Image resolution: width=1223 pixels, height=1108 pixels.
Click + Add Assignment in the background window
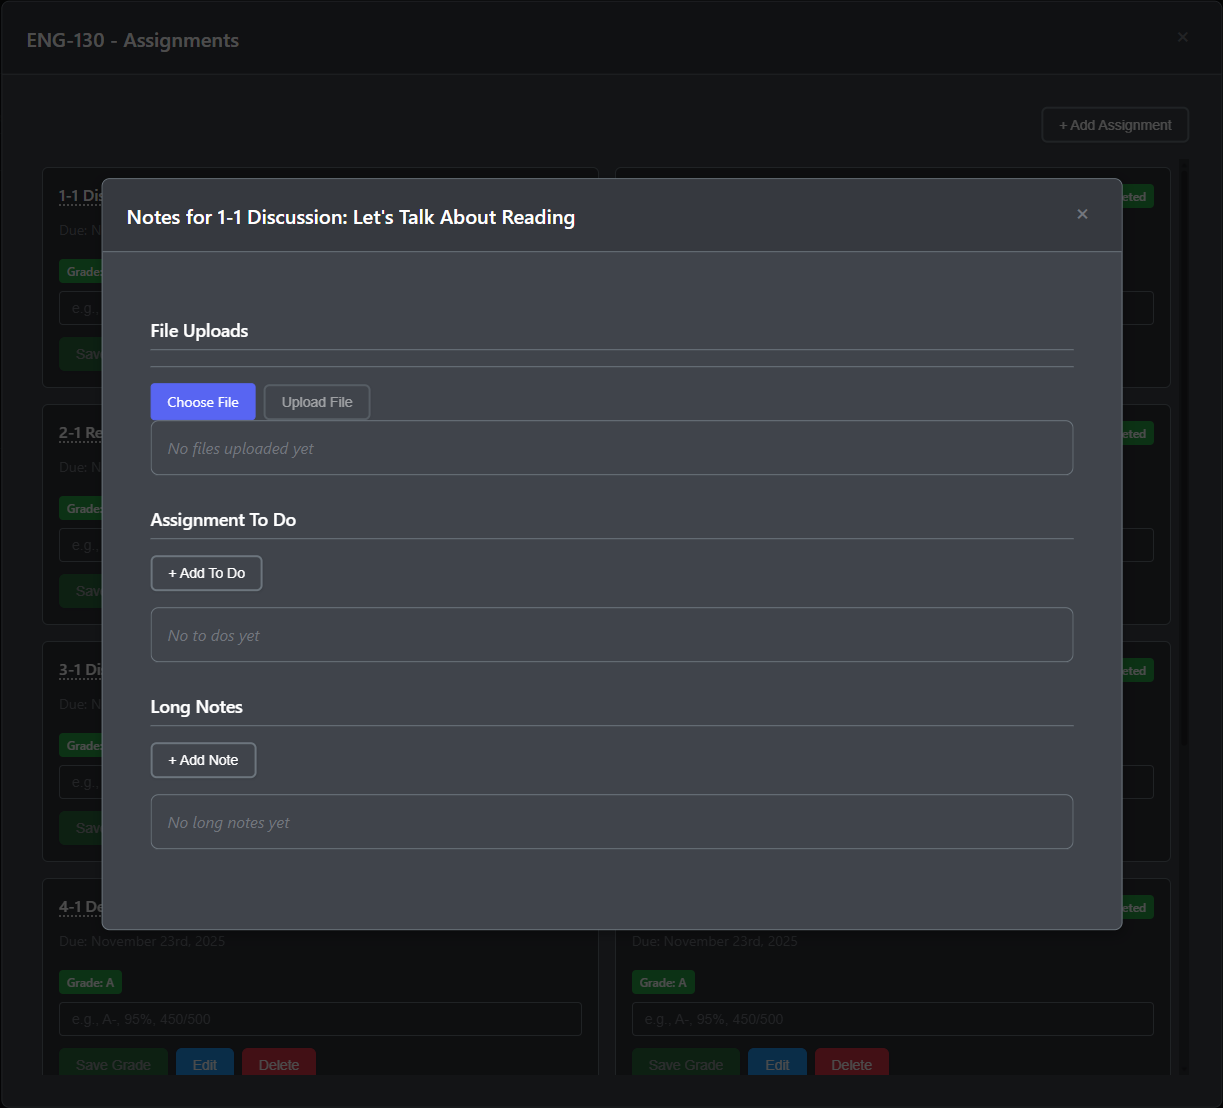1115,125
